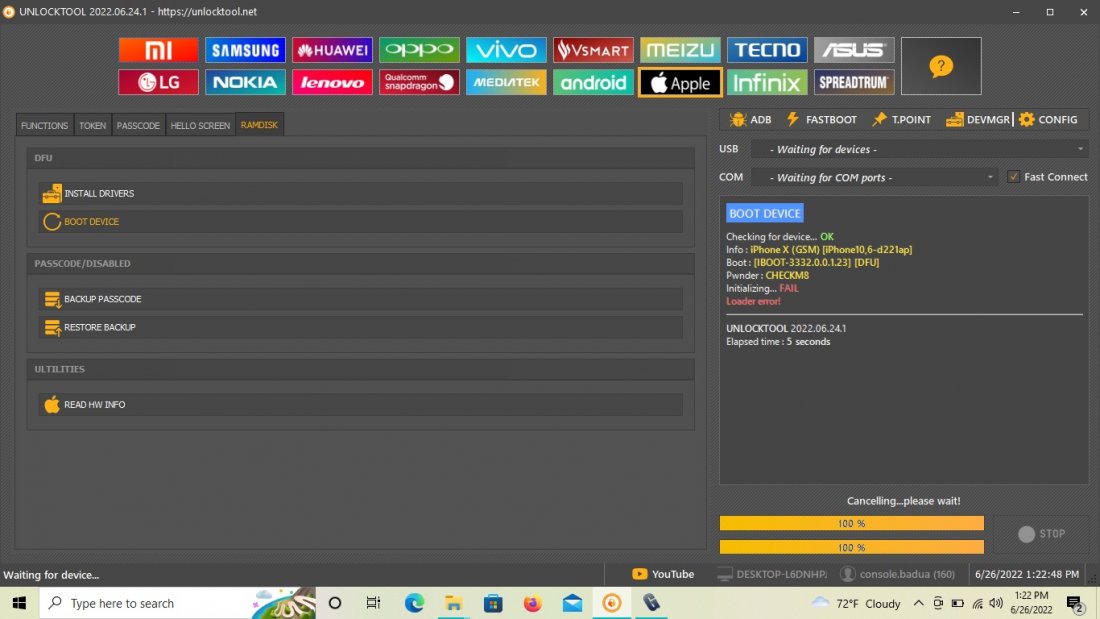The height and width of the screenshot is (619, 1100).
Task: Toggle the Fast Connect checkbox
Action: click(x=1013, y=177)
